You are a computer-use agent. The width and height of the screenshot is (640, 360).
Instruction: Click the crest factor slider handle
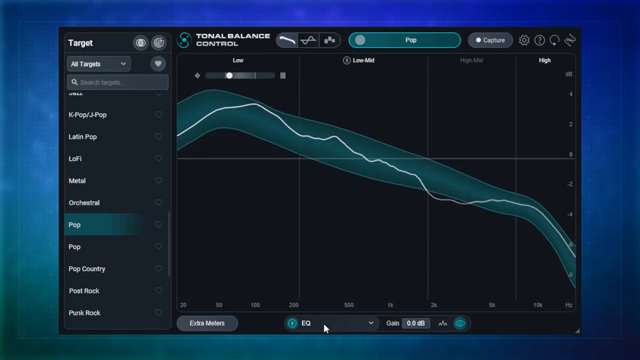click(x=229, y=76)
